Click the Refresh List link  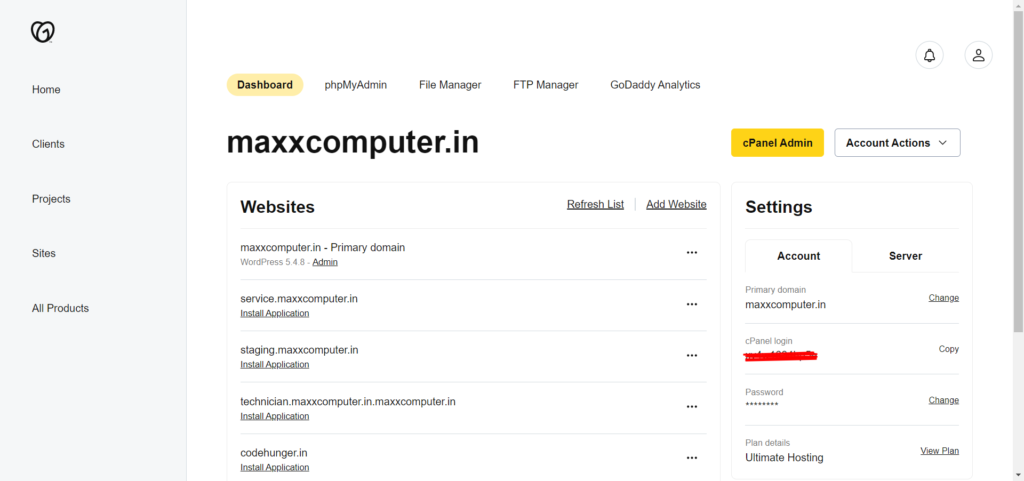point(596,204)
